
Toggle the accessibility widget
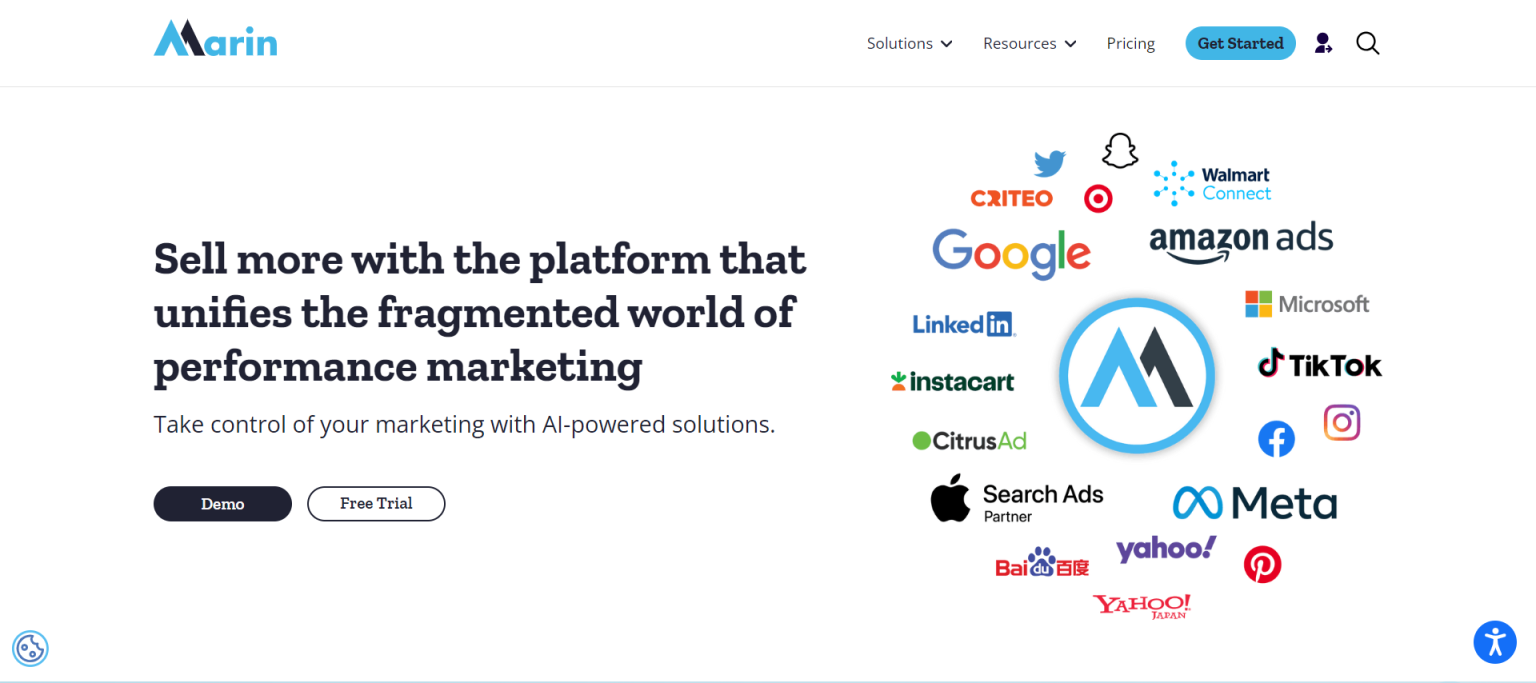[x=1495, y=642]
